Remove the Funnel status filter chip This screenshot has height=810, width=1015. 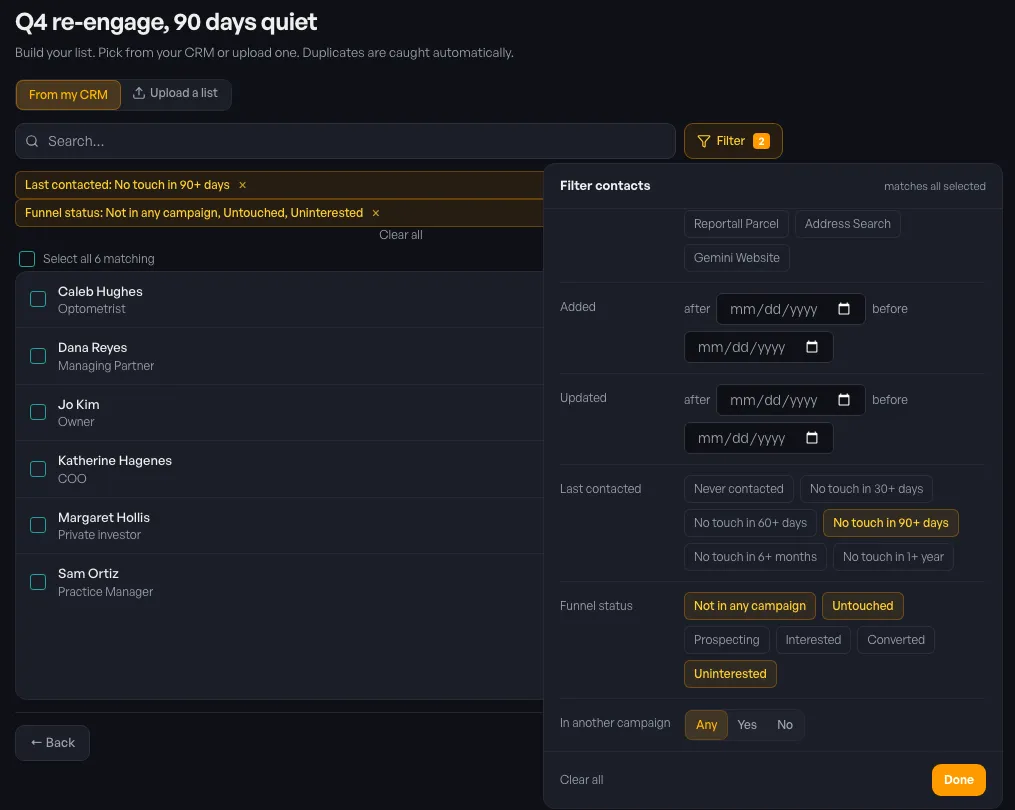(x=375, y=213)
